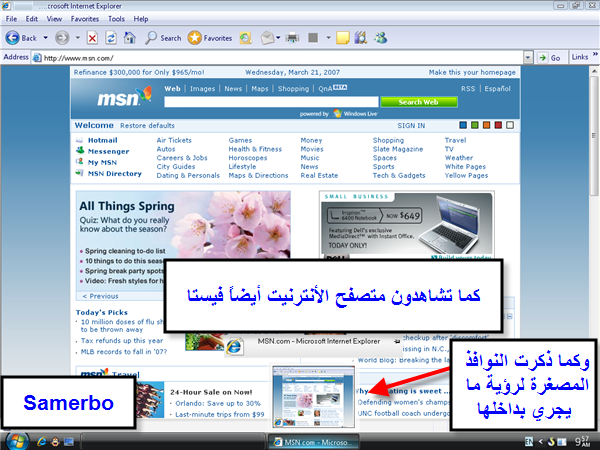Screen dimensions: 600x450
Task: Open the Tools menu
Action: coord(116,19)
